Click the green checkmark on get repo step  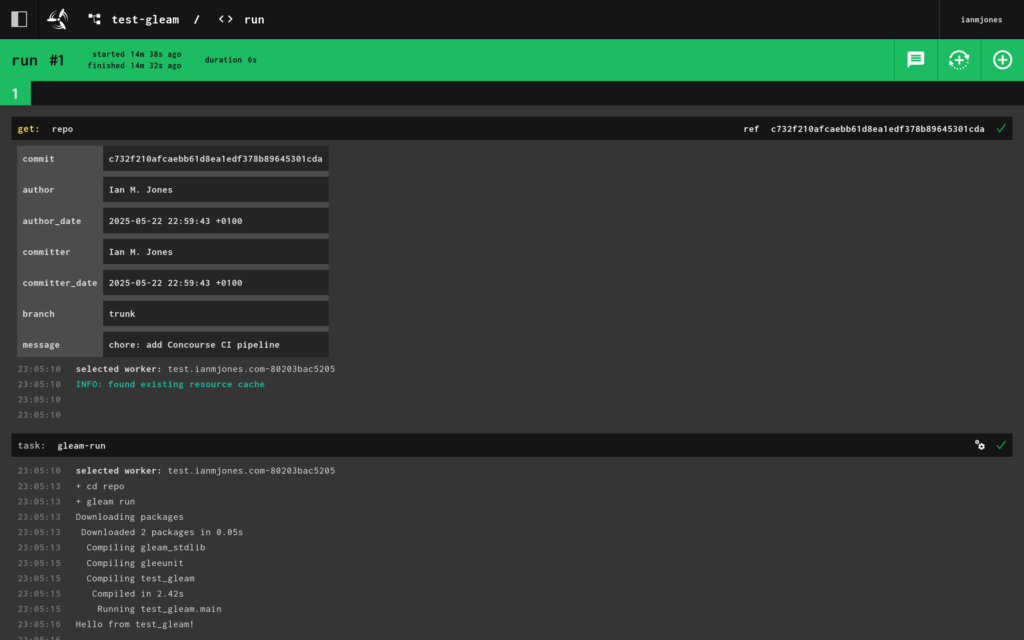(1001, 129)
